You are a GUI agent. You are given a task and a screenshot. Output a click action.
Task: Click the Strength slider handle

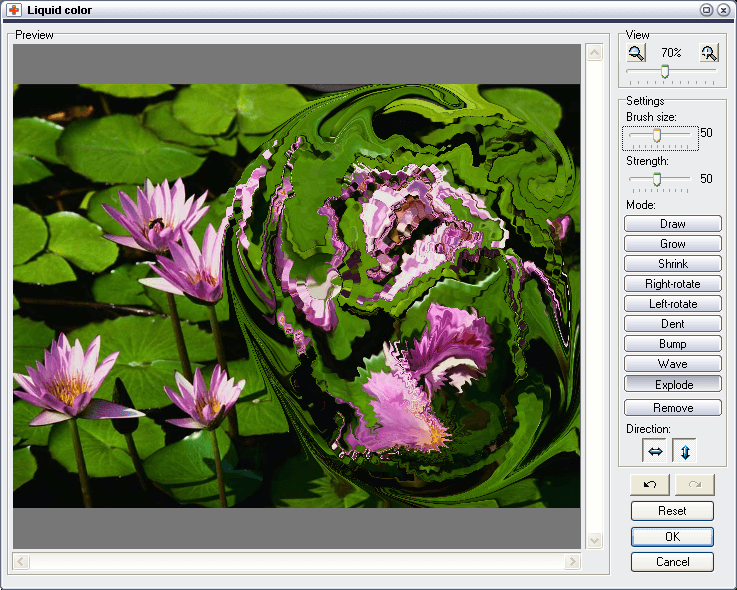pos(657,179)
